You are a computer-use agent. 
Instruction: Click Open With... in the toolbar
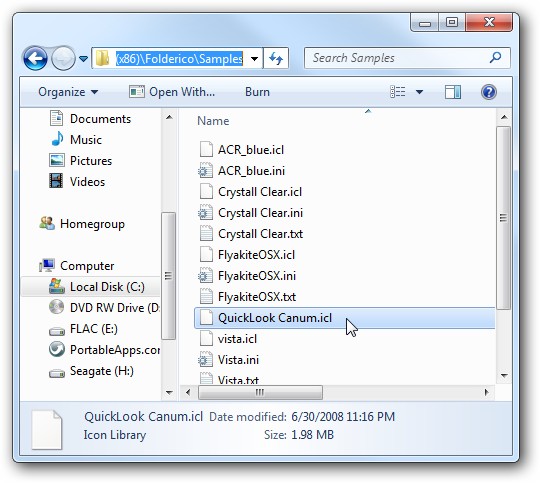point(172,92)
